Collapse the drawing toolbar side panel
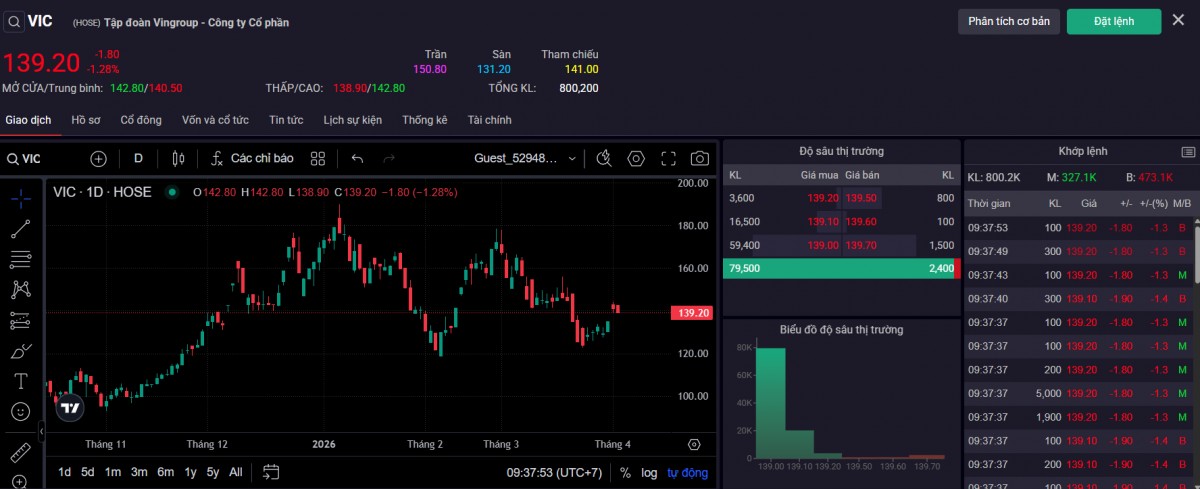 (42, 431)
